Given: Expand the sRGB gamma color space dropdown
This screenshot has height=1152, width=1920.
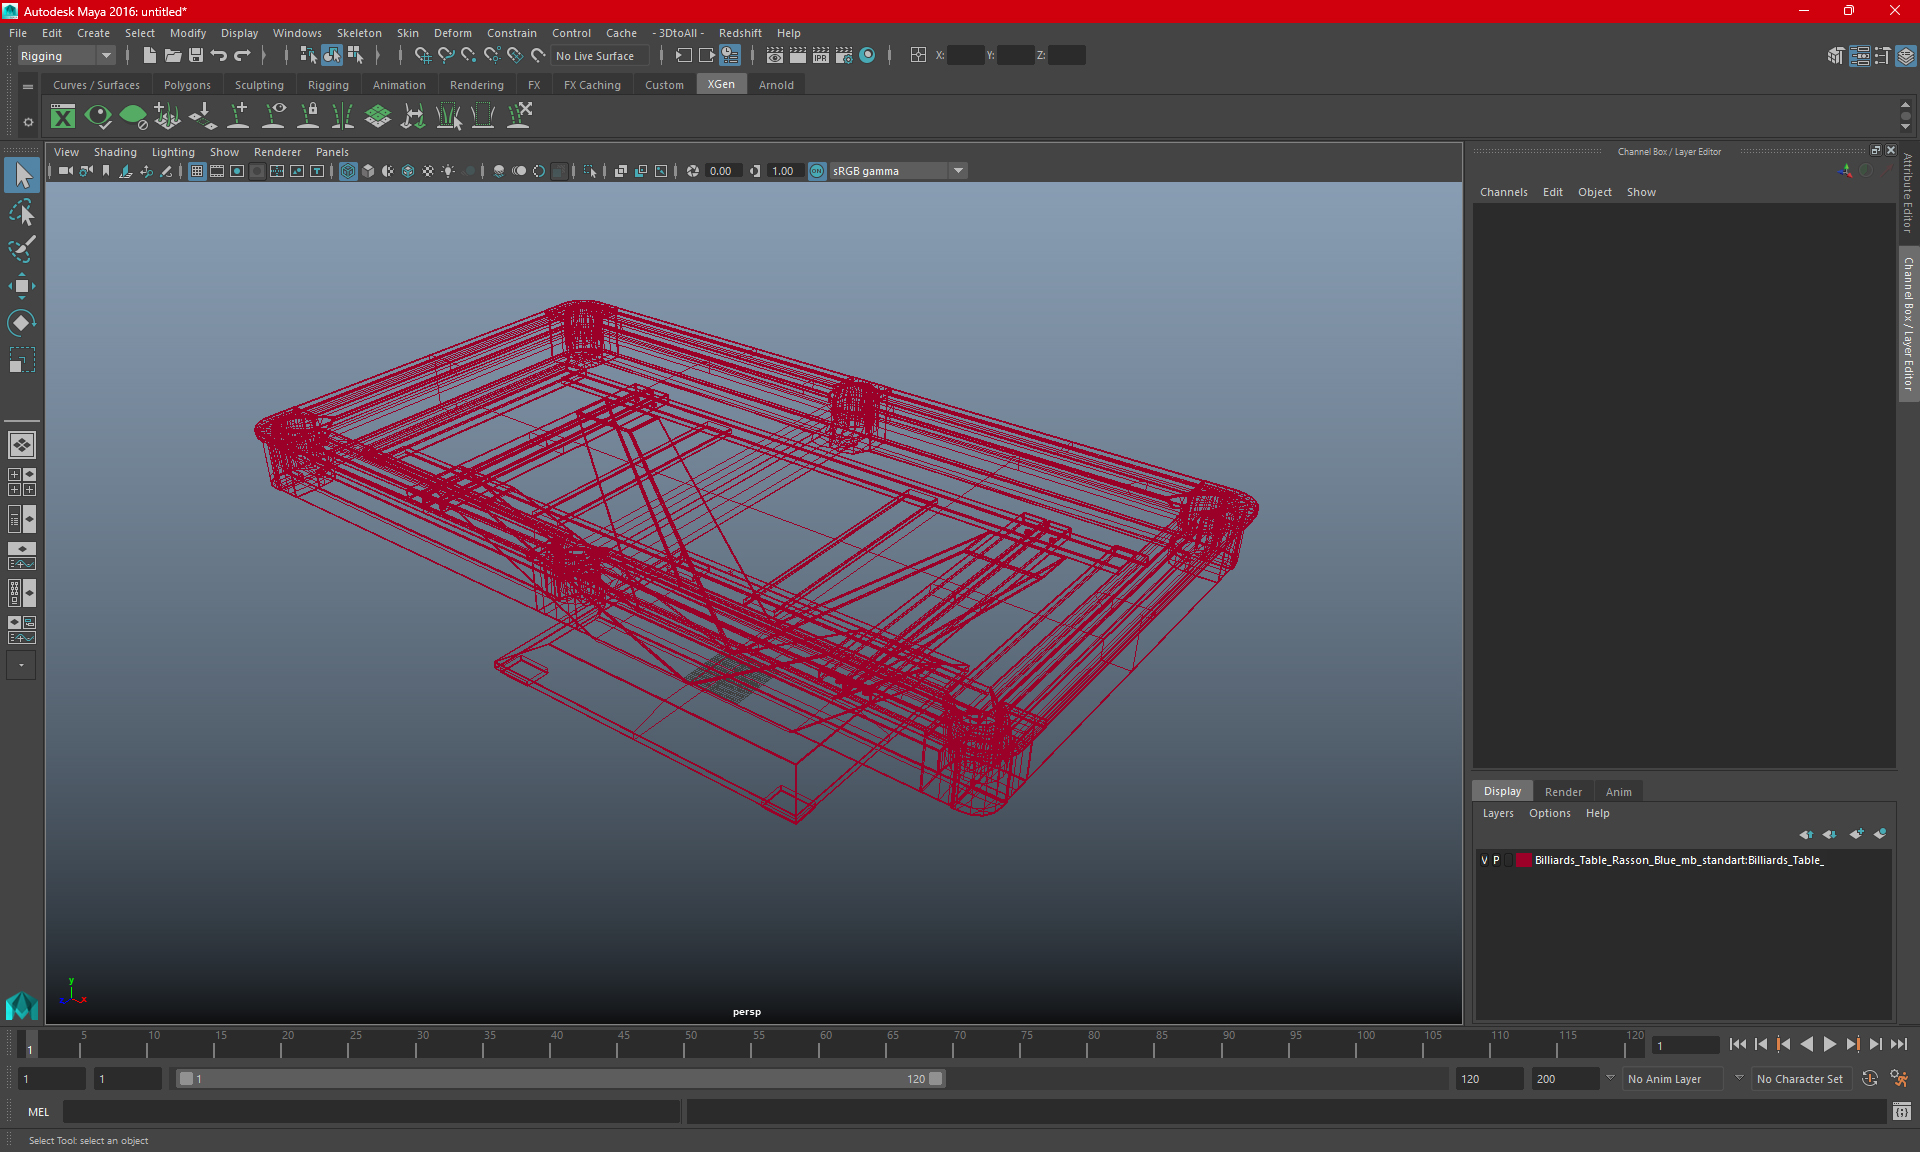Looking at the screenshot, I should [958, 171].
